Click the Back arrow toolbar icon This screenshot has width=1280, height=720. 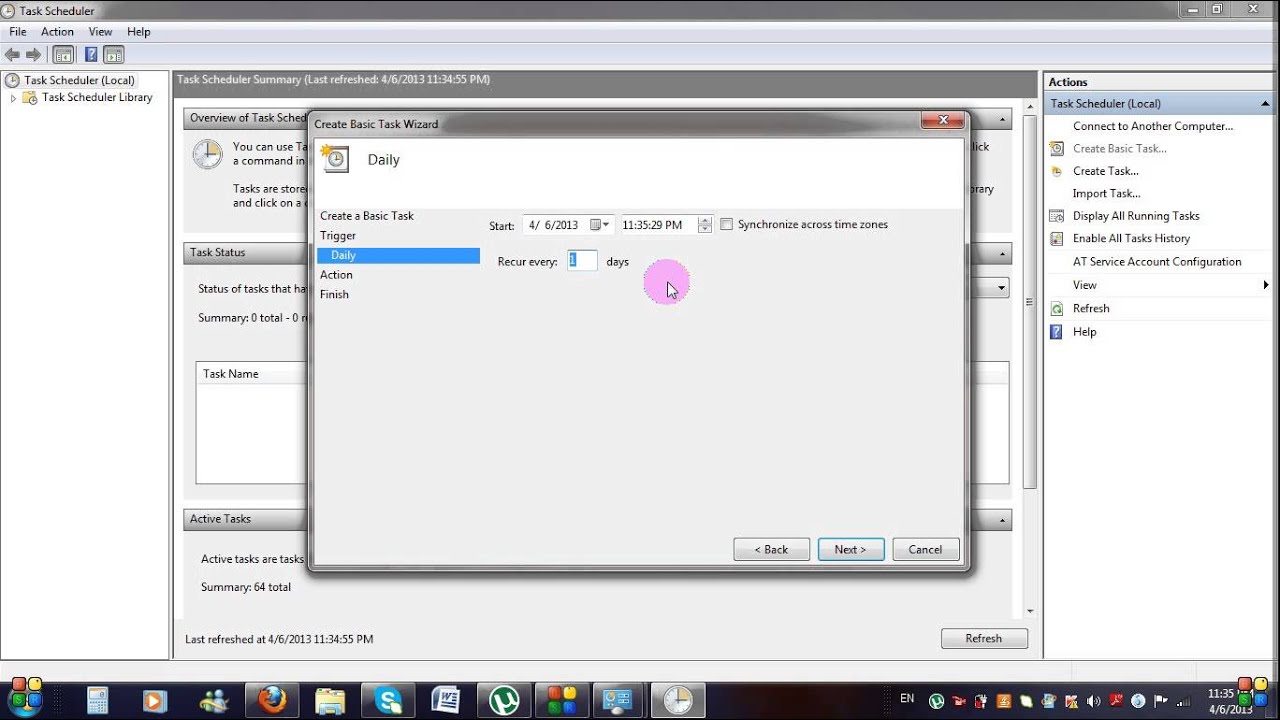[x=12, y=55]
